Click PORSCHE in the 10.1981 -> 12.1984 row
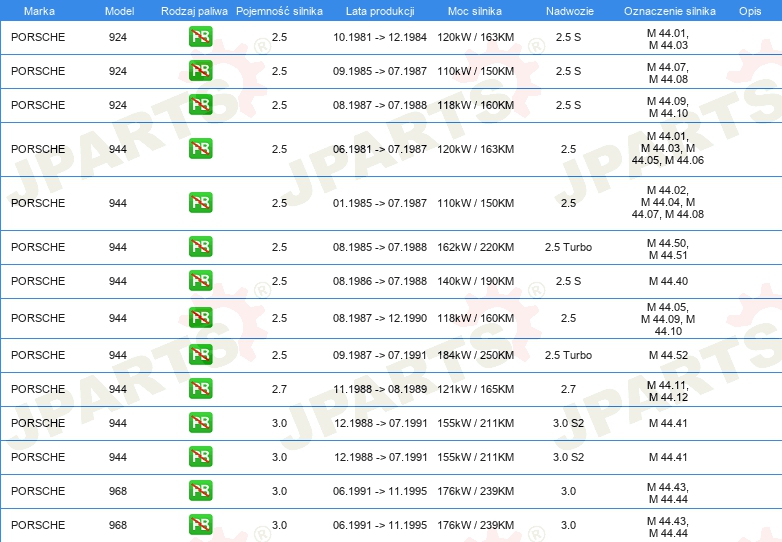 point(38,37)
